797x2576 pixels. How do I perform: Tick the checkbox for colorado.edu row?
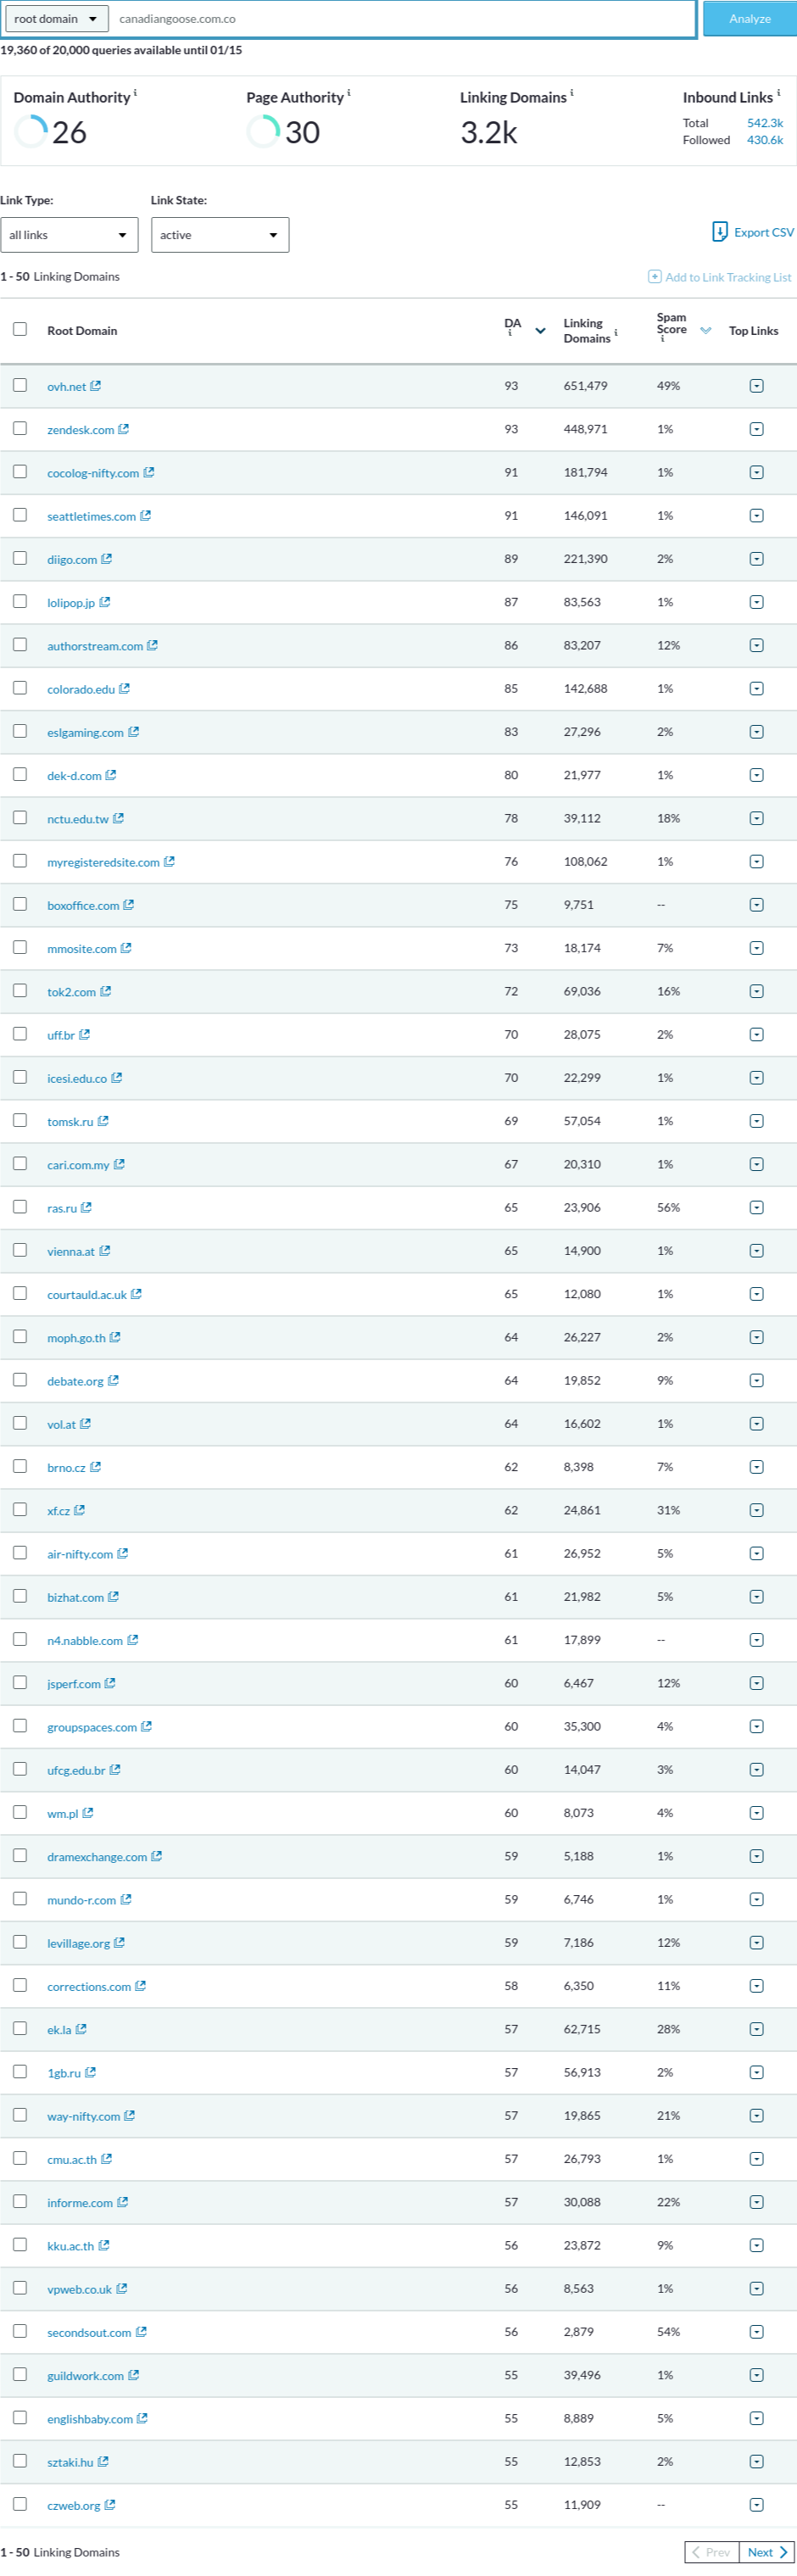click(x=20, y=688)
